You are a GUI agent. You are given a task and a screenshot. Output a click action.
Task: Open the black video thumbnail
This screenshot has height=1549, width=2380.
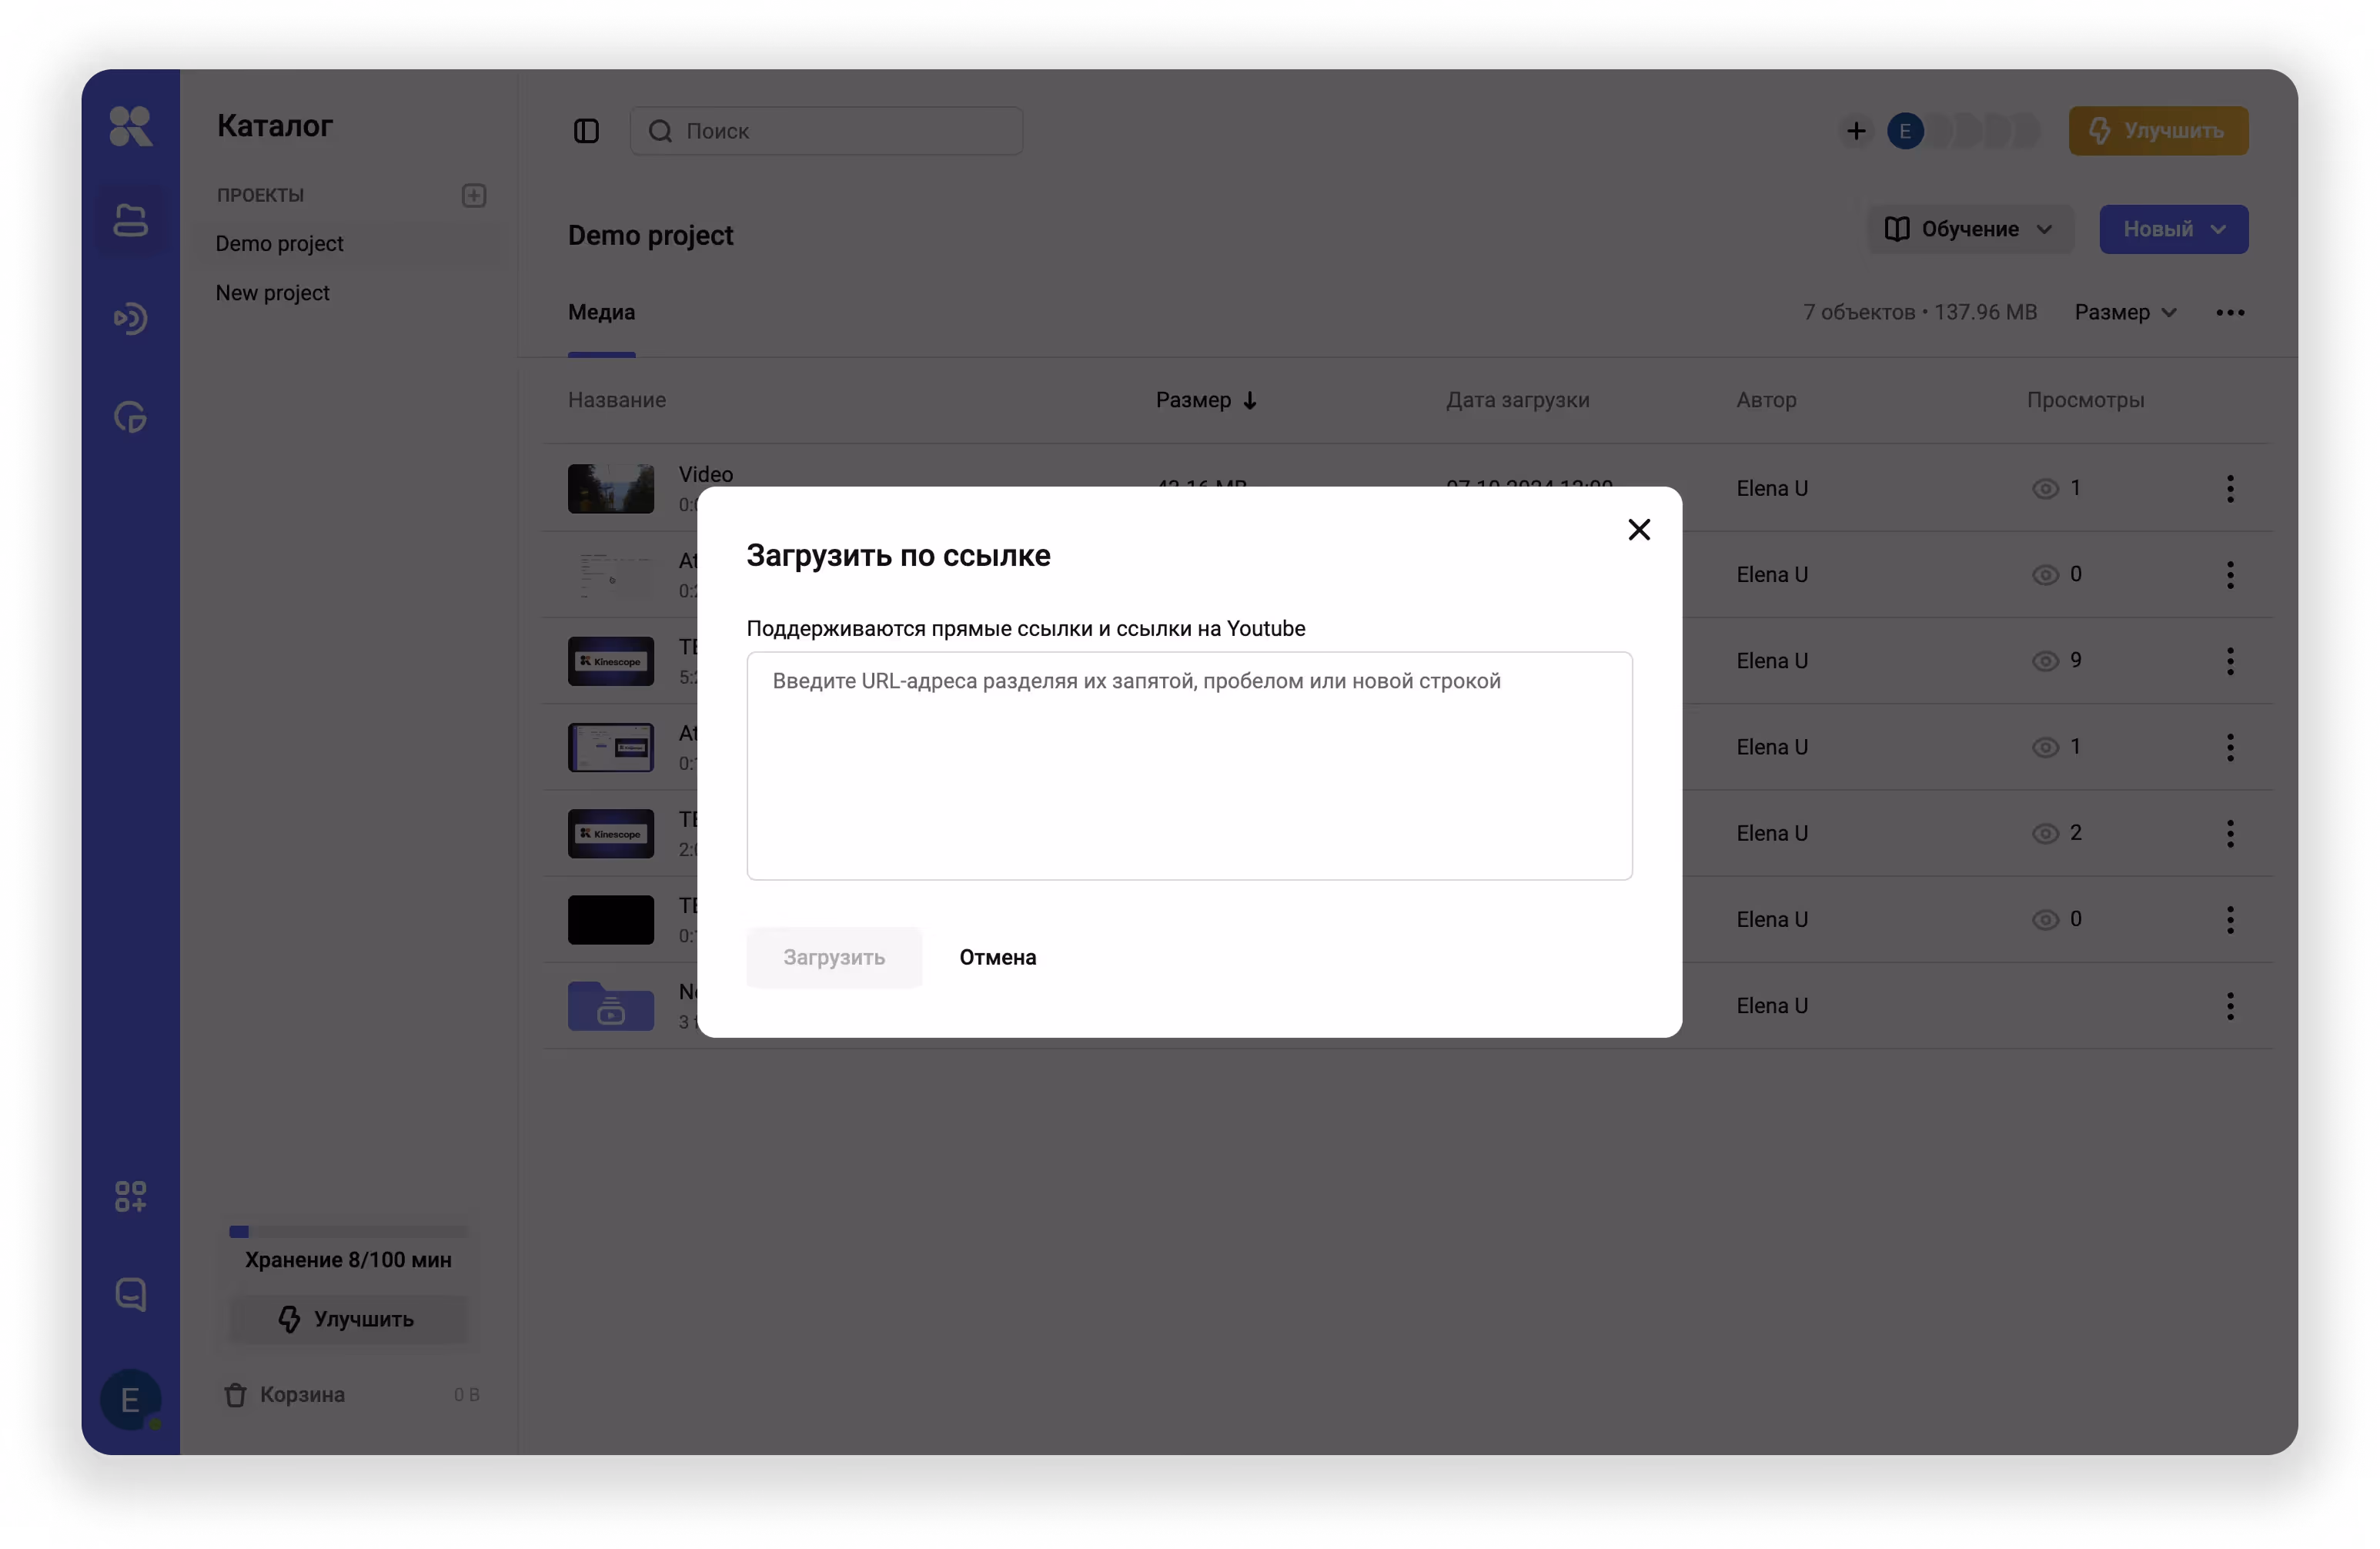[611, 919]
